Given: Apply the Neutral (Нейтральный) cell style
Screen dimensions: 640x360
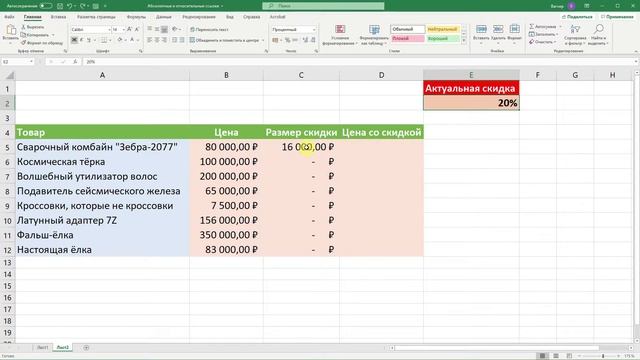Looking at the screenshot, I should (x=443, y=29).
